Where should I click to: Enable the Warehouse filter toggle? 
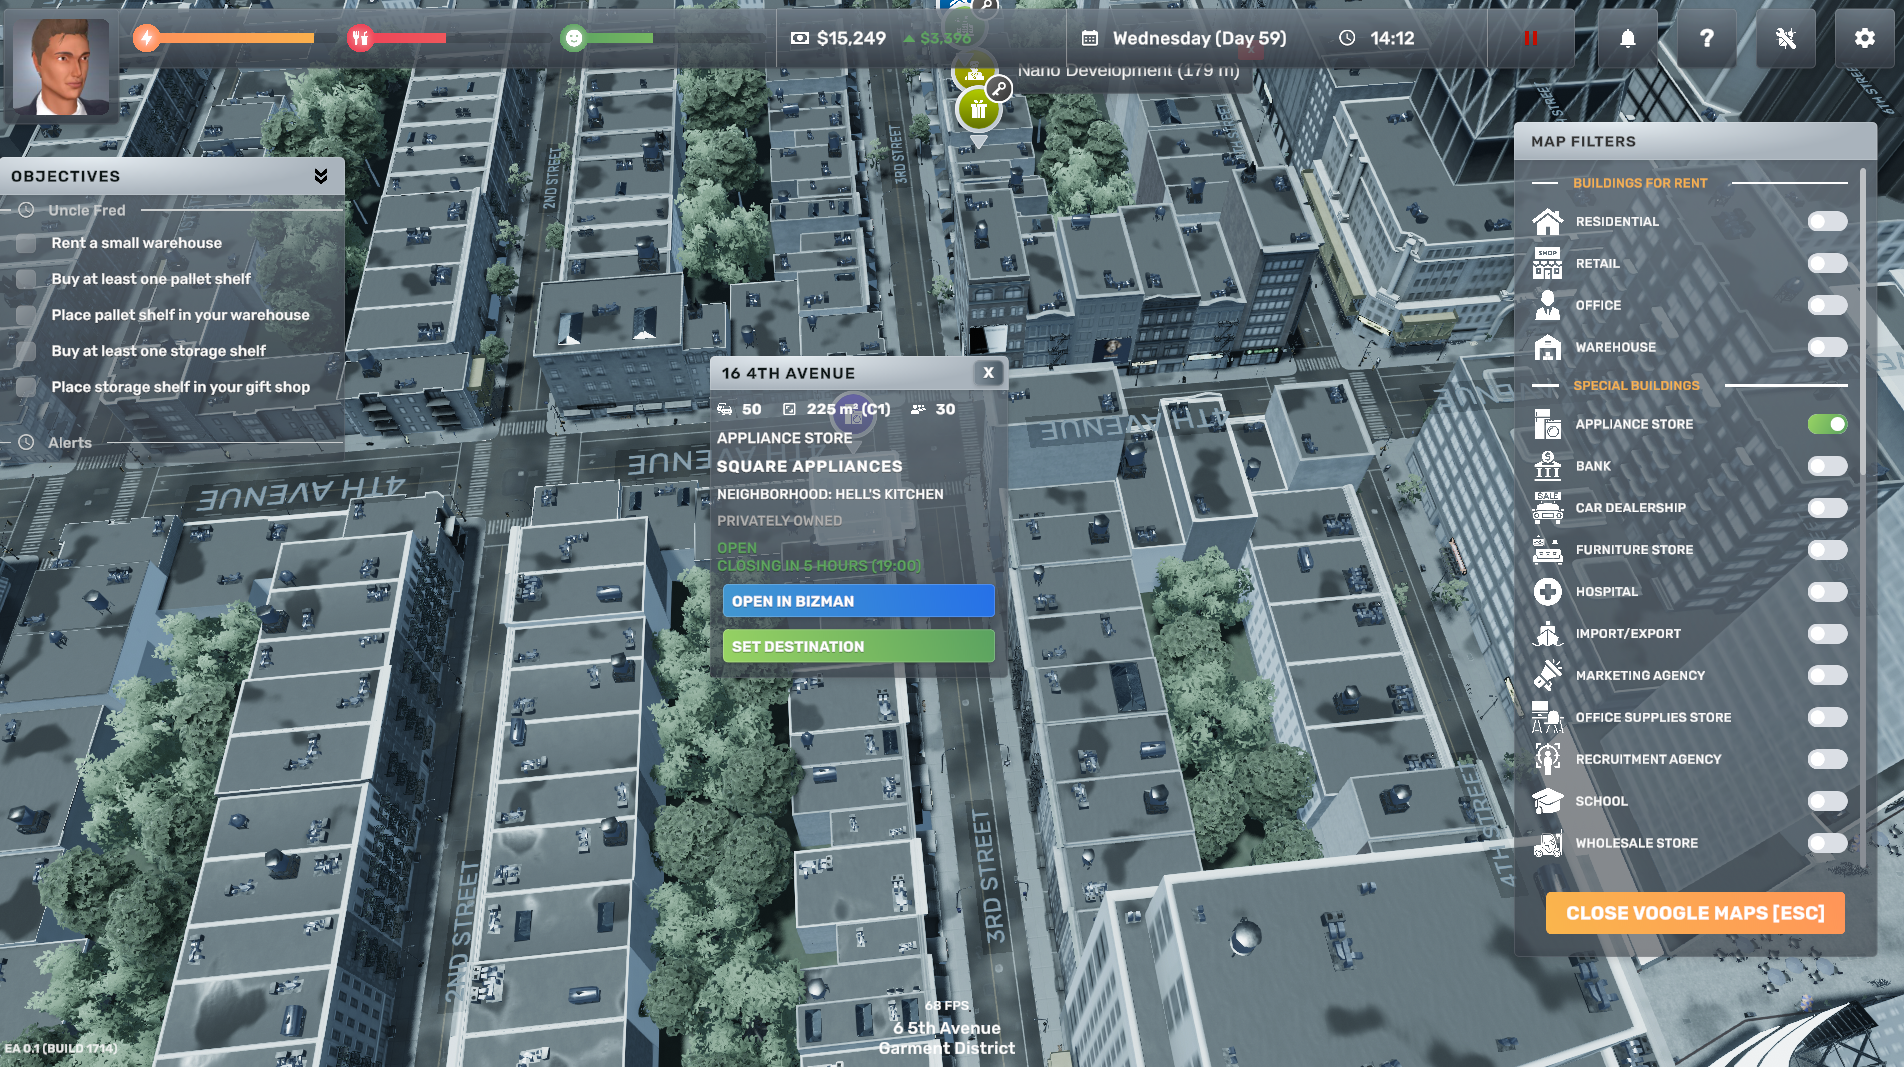[x=1826, y=347]
